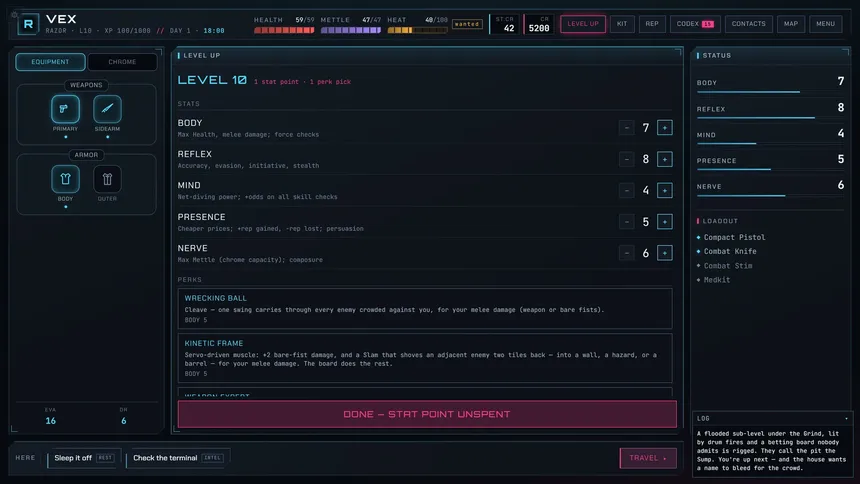This screenshot has height=484, width=860.
Task: Click the log text about the Sump
Action: tap(772, 451)
